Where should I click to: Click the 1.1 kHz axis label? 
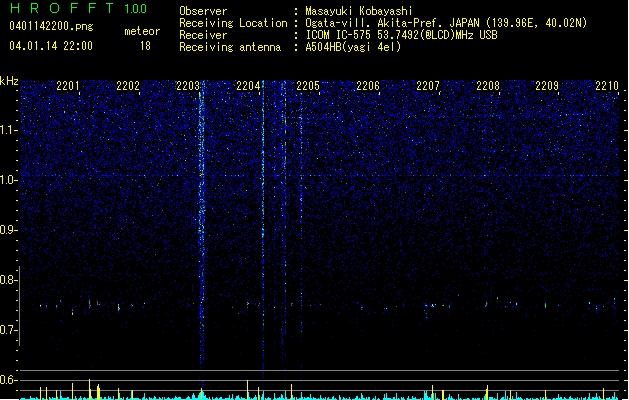click(x=8, y=130)
